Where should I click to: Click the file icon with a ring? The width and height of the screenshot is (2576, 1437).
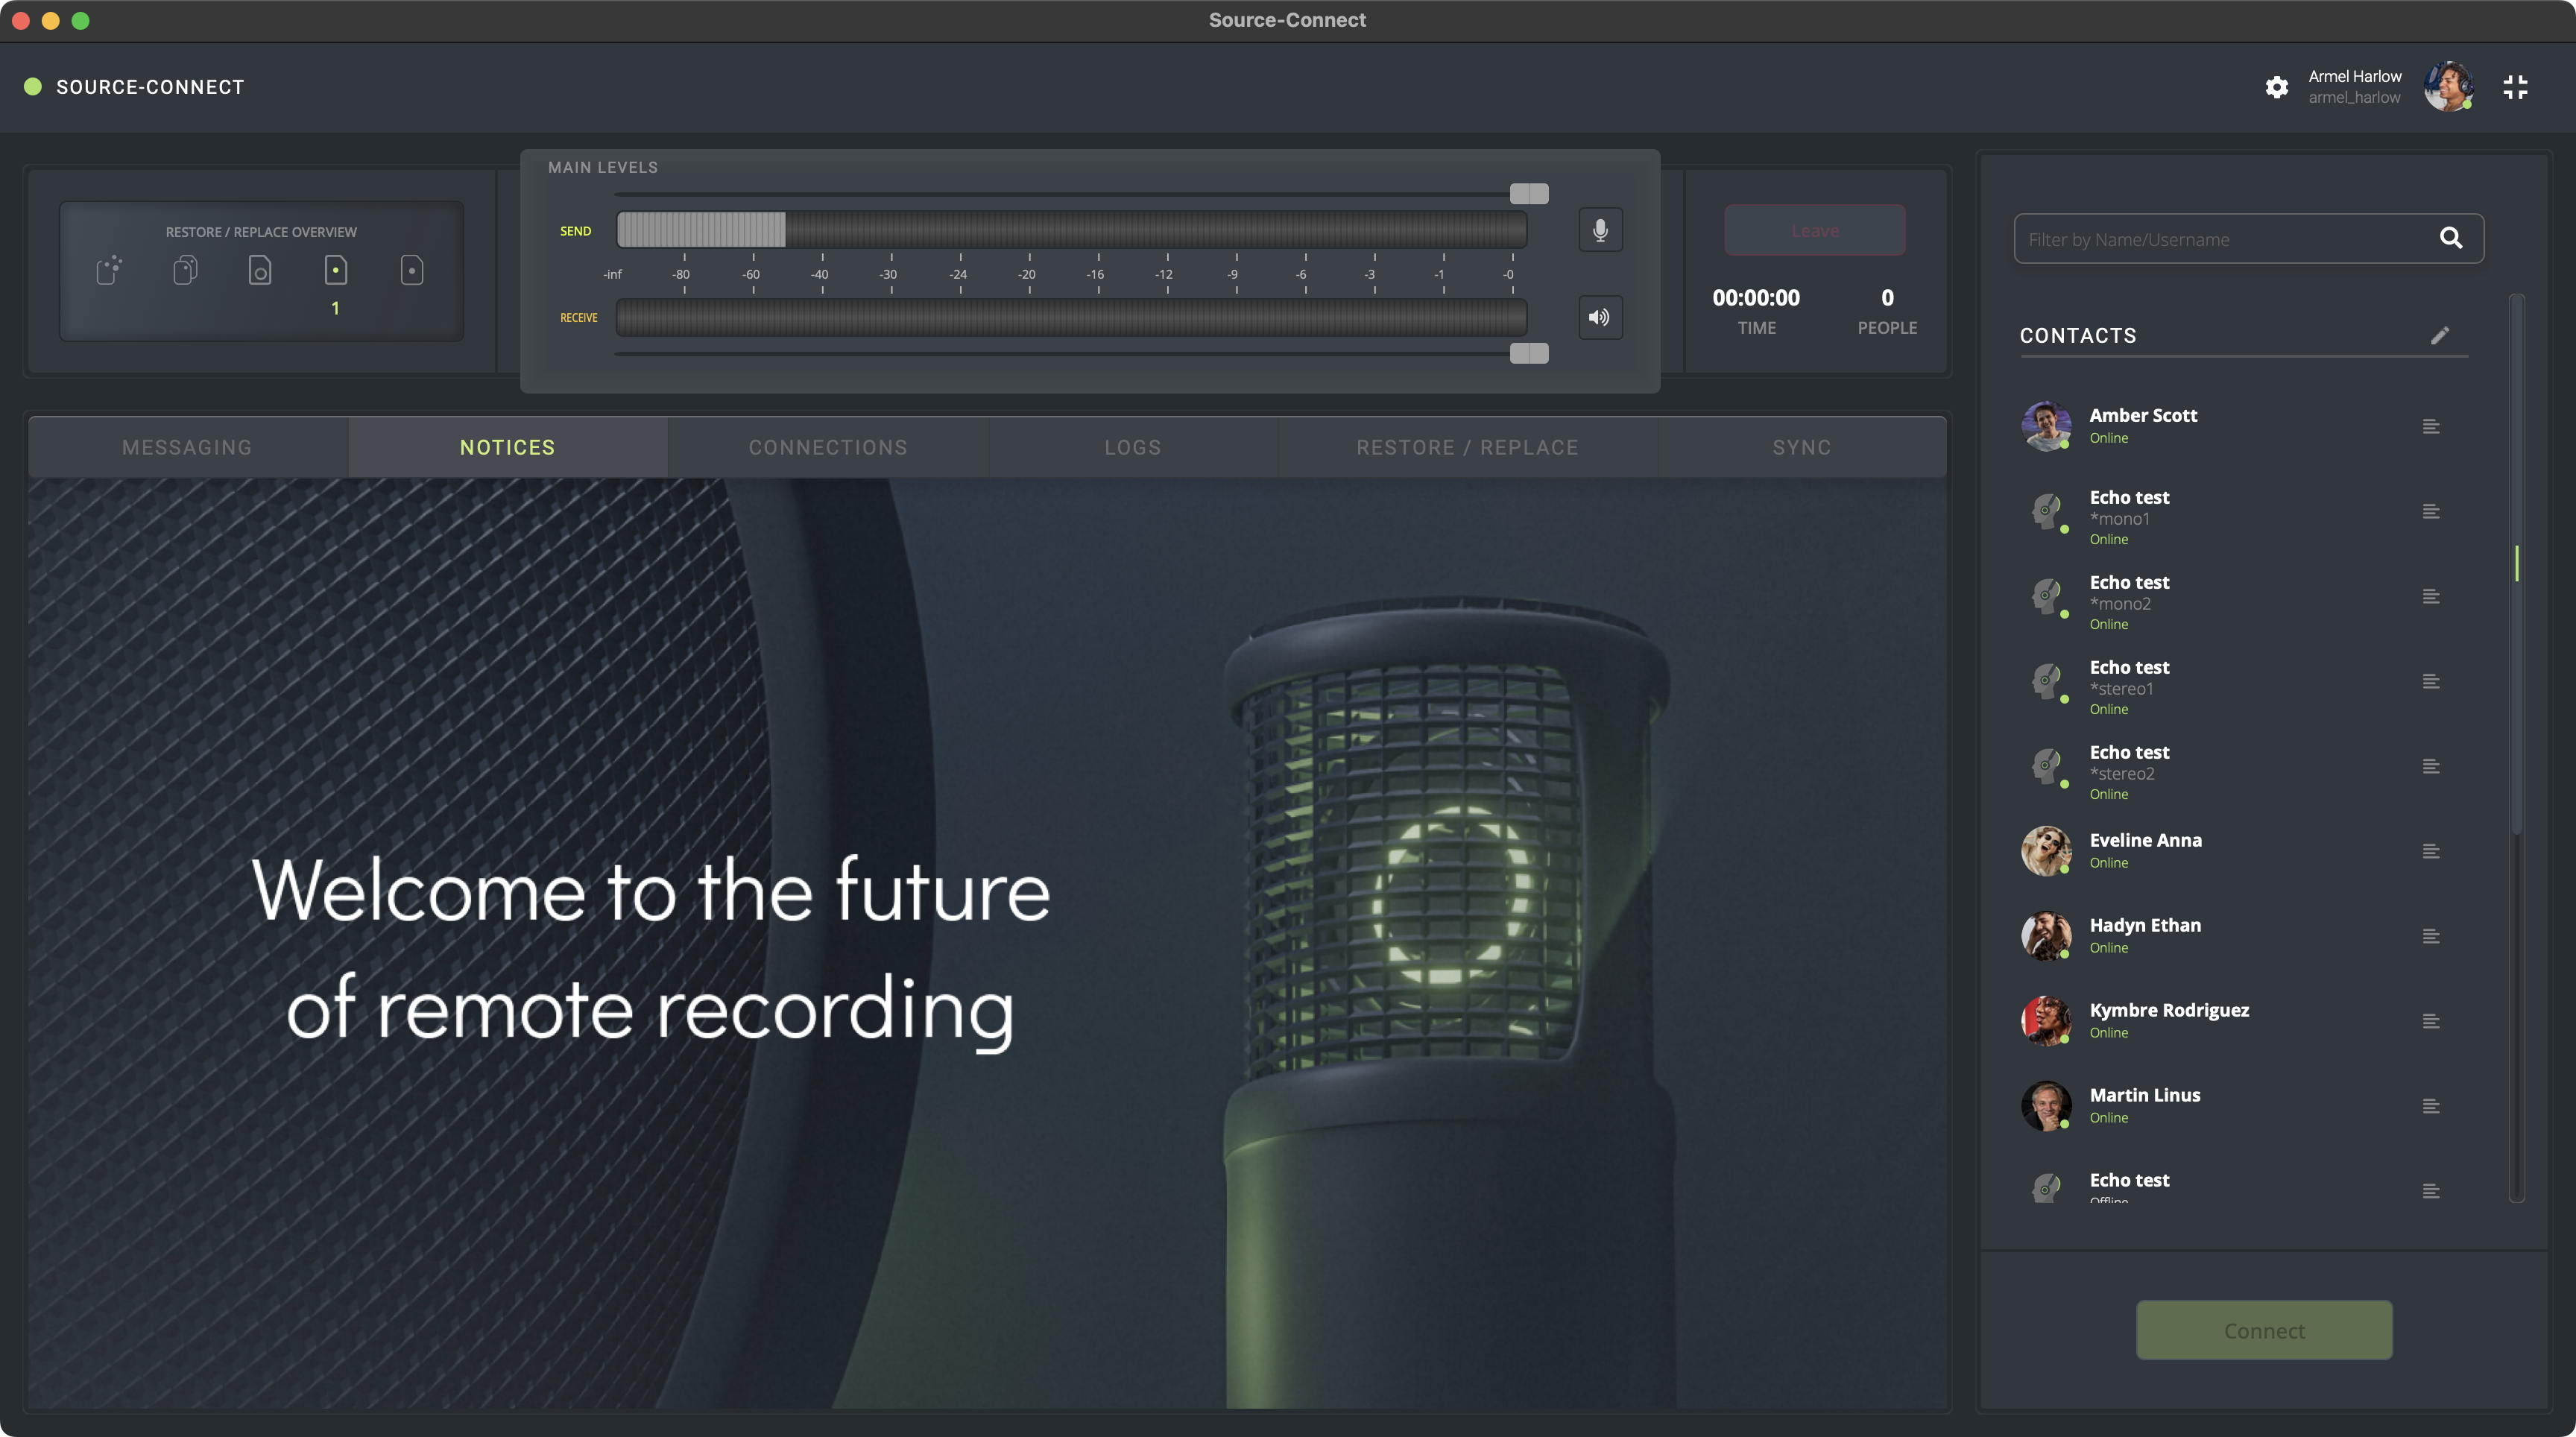pyautogui.click(x=260, y=270)
